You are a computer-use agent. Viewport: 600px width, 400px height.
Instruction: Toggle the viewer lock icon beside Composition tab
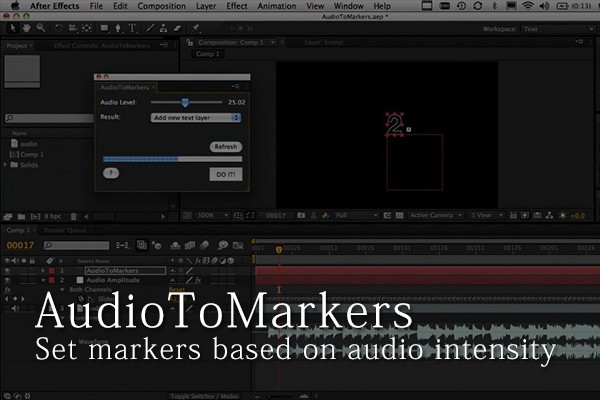click(189, 42)
